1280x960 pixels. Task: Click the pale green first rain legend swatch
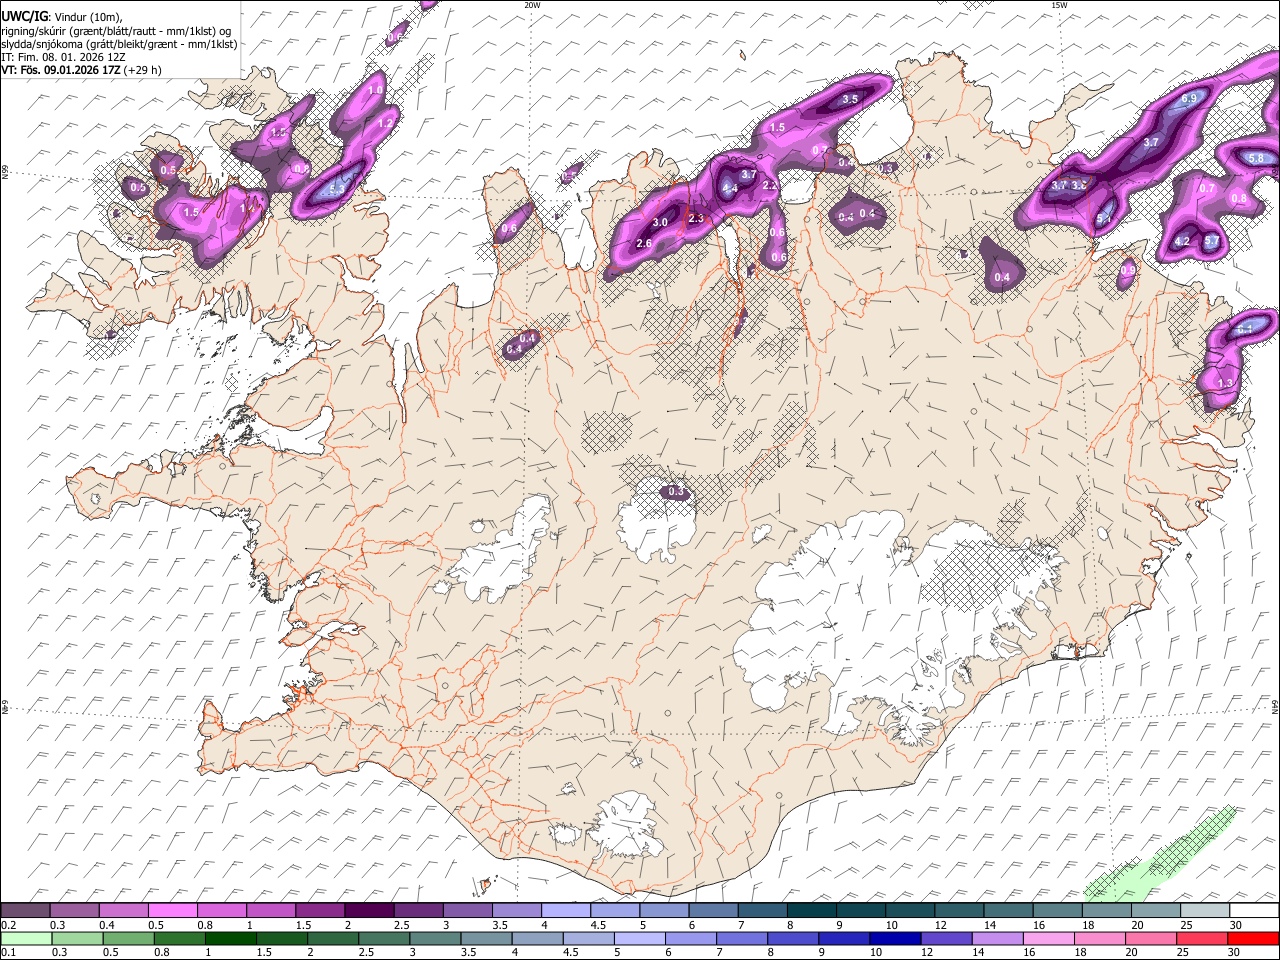(x=26, y=938)
